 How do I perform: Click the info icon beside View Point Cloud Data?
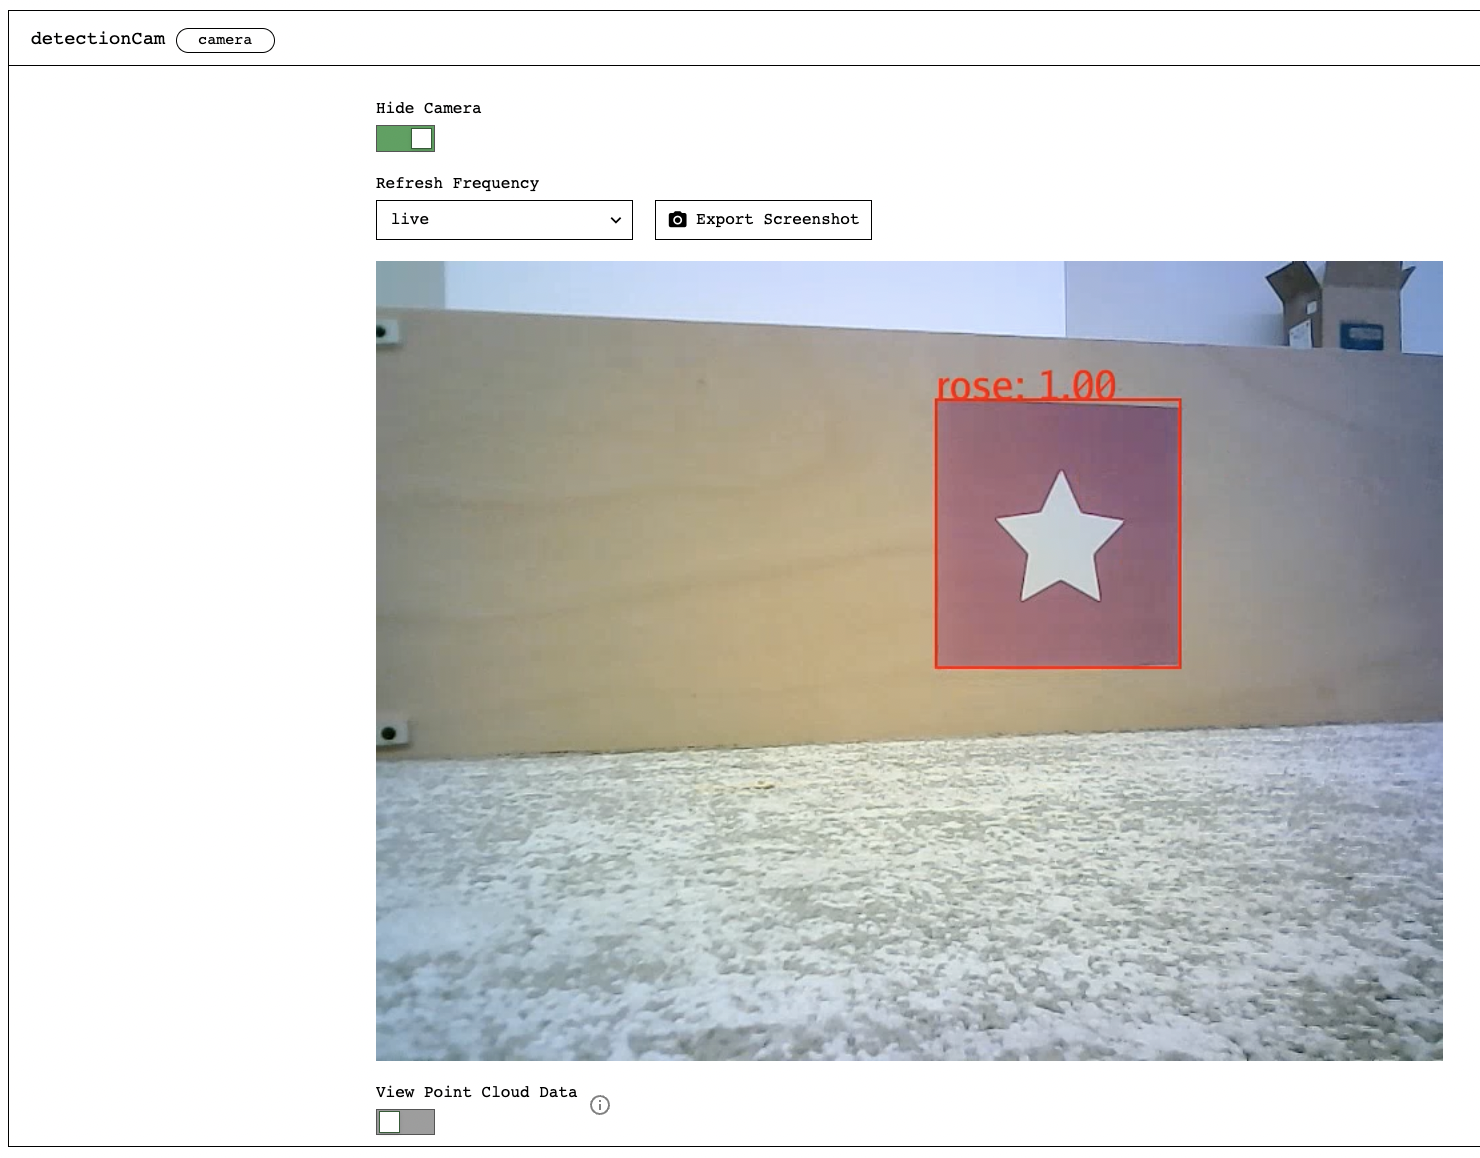point(600,1106)
